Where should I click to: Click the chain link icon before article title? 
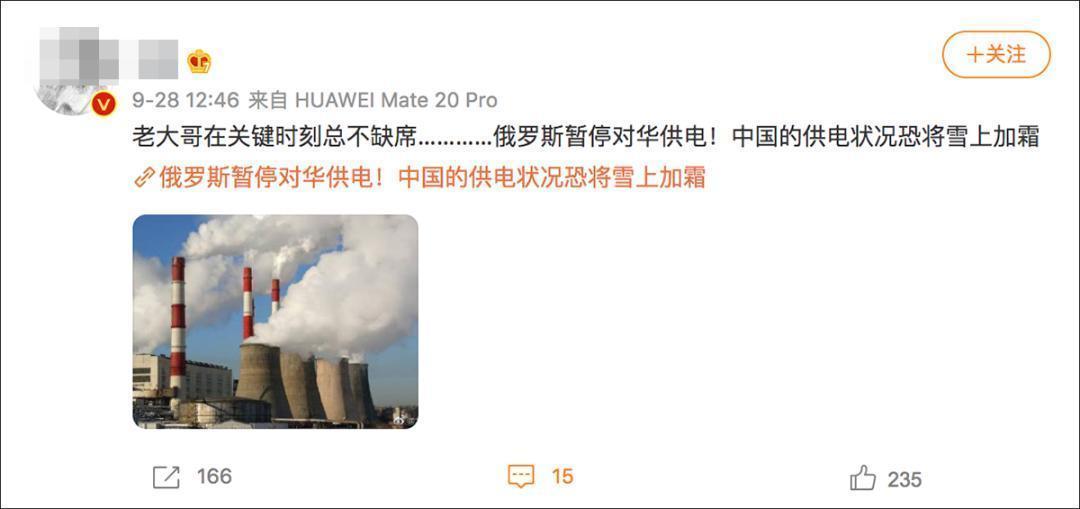[x=143, y=178]
